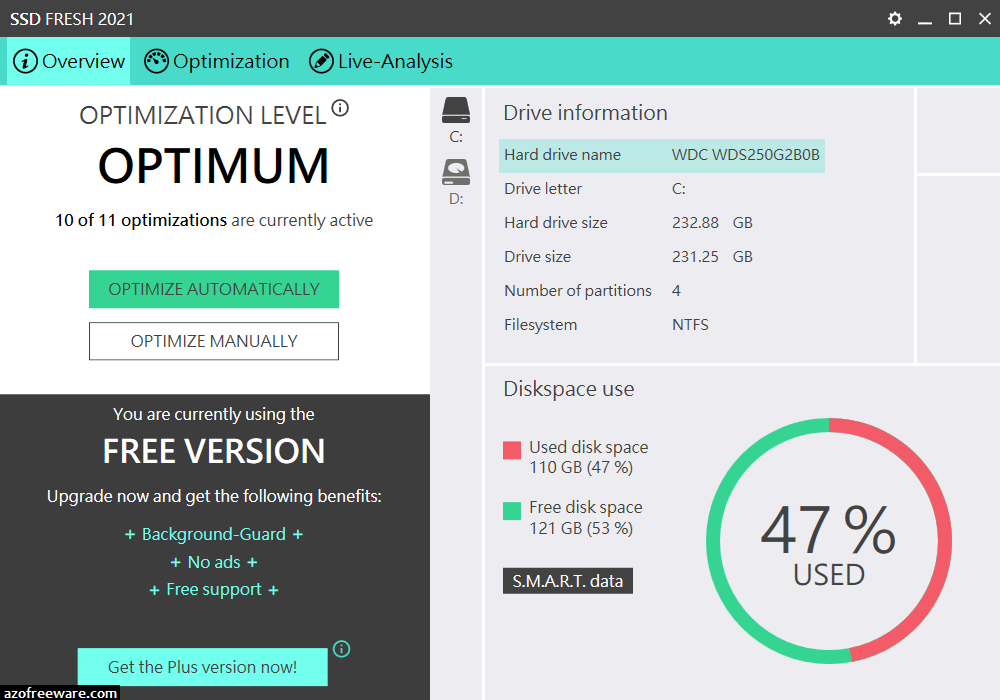The width and height of the screenshot is (1000, 700).
Task: Click the 121 GB (53 %) free text
Action: click(x=581, y=529)
